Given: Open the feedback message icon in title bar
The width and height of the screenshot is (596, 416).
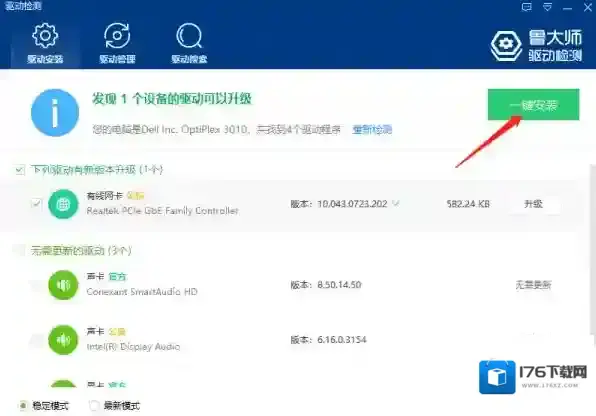Looking at the screenshot, I should click(x=526, y=7).
